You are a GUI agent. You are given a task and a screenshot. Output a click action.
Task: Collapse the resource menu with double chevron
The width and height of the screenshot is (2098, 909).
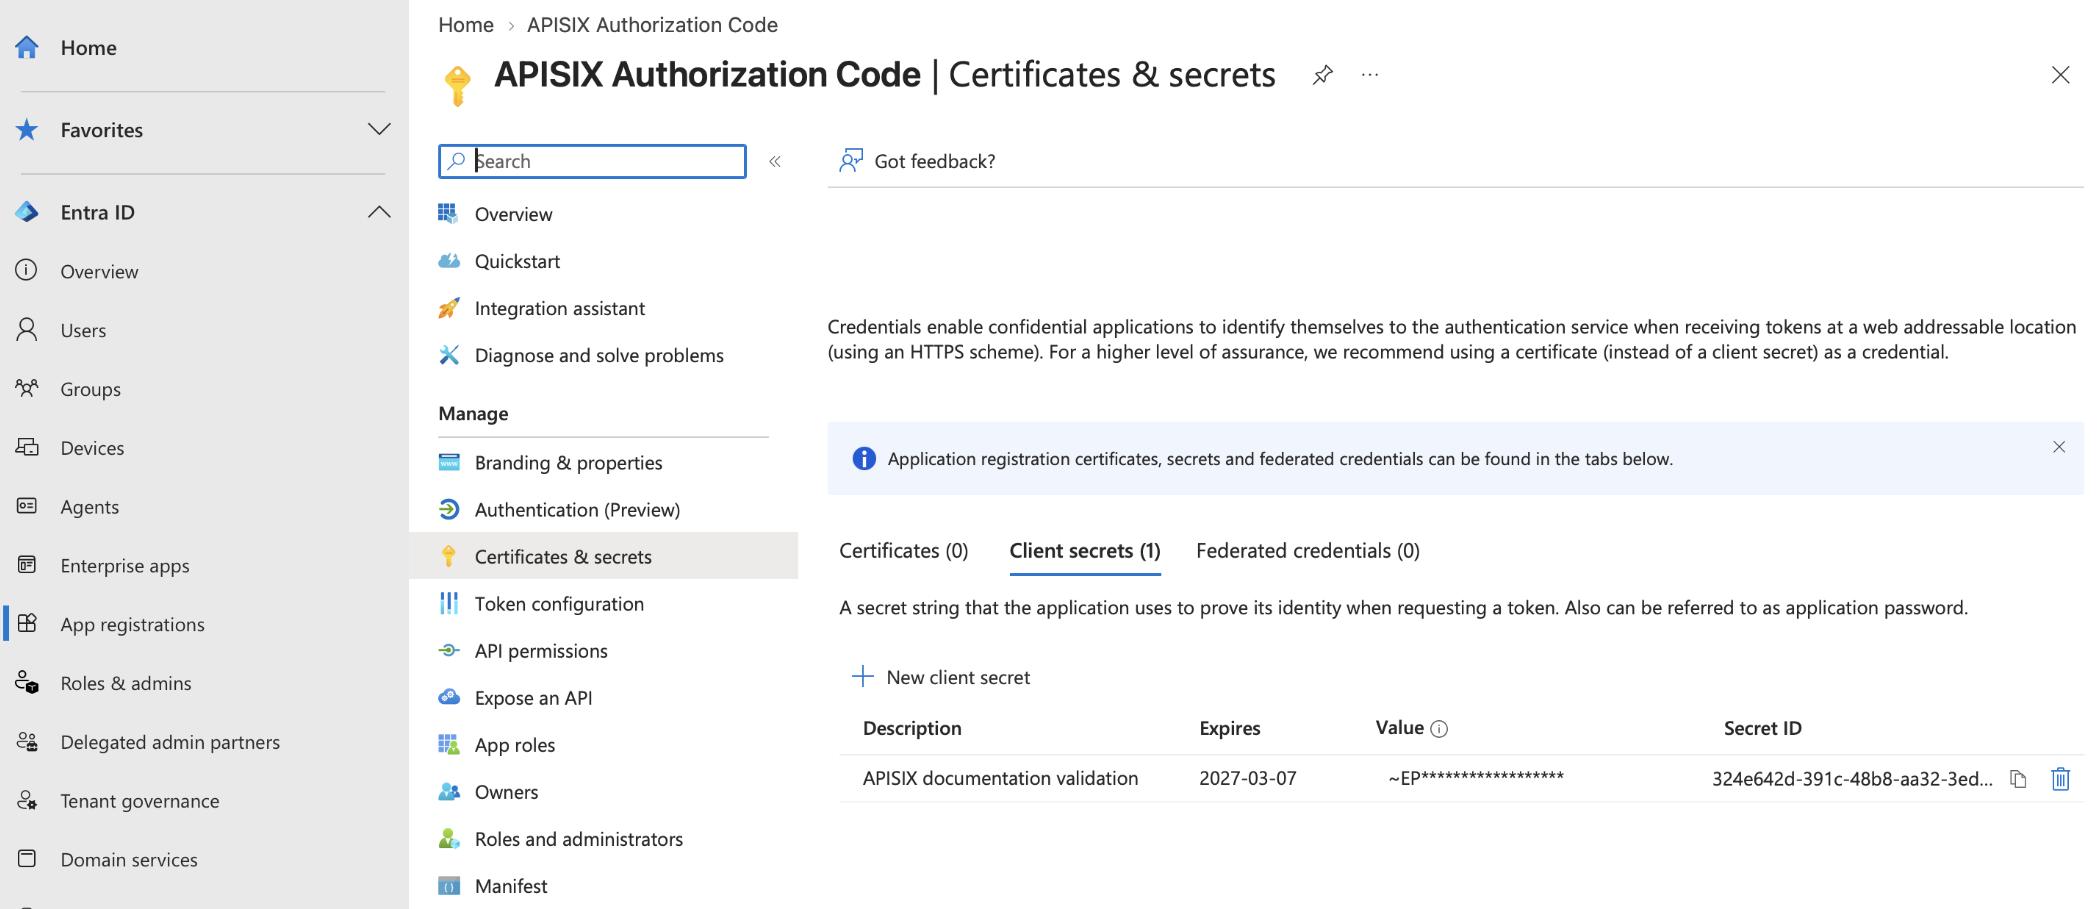774,161
